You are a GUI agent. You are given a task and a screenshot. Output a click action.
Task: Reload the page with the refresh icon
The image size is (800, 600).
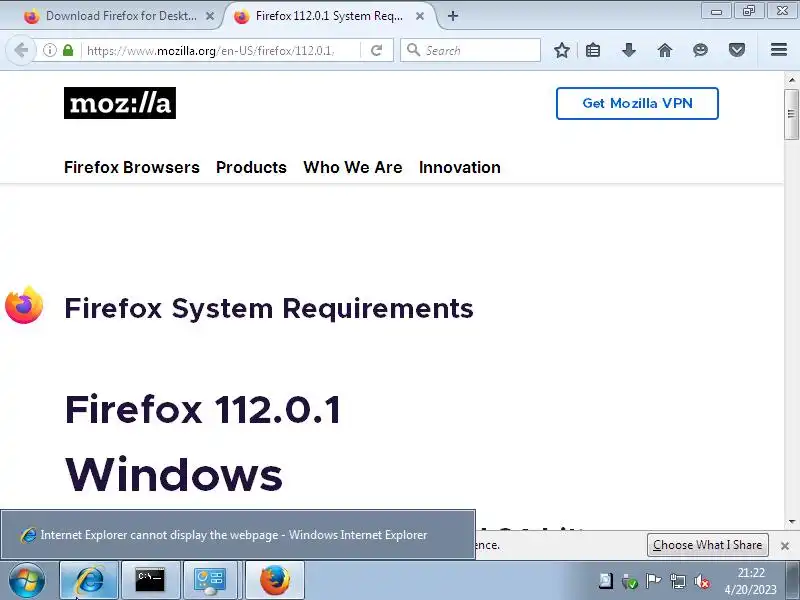(x=377, y=50)
